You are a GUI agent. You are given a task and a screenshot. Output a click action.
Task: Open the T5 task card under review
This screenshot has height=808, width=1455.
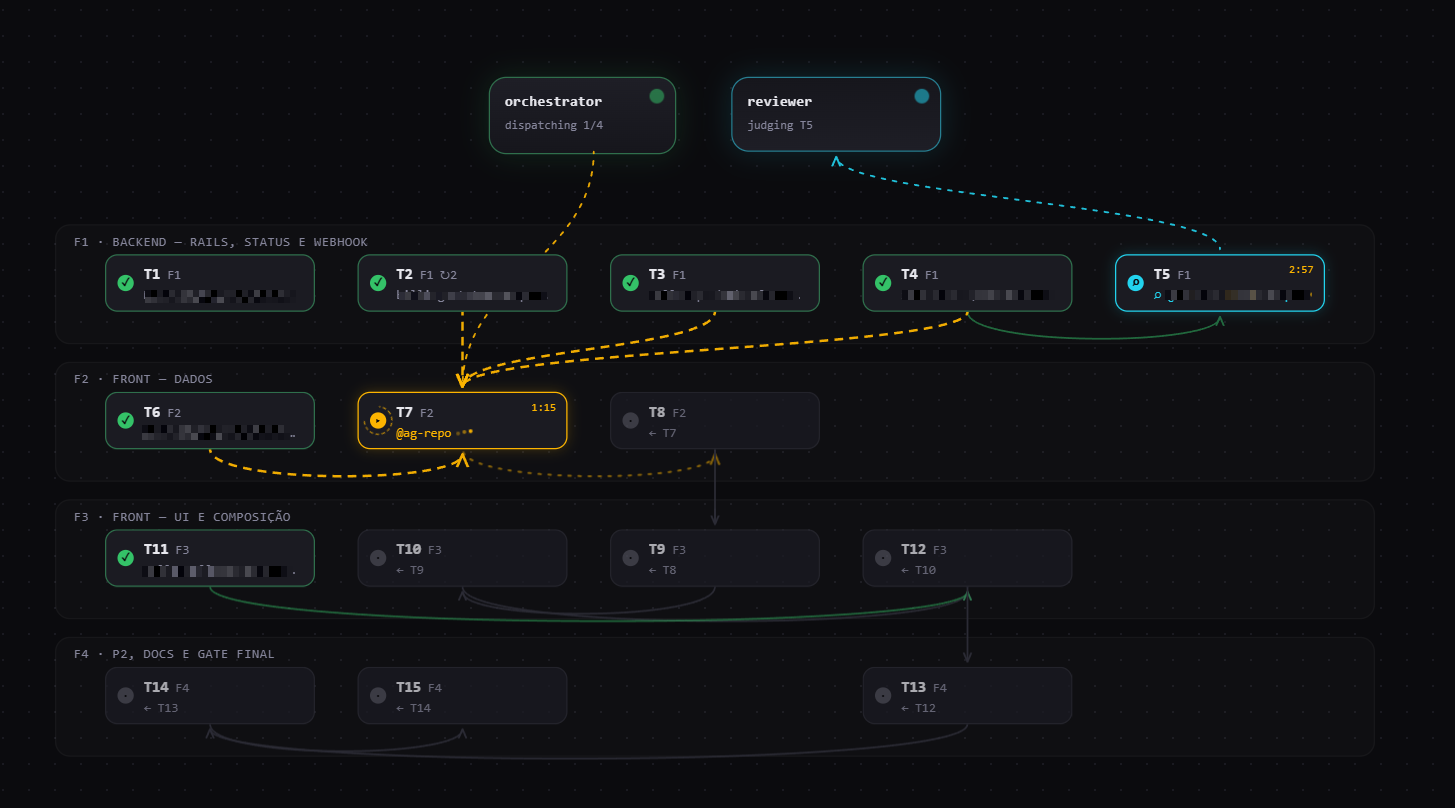(x=1220, y=283)
